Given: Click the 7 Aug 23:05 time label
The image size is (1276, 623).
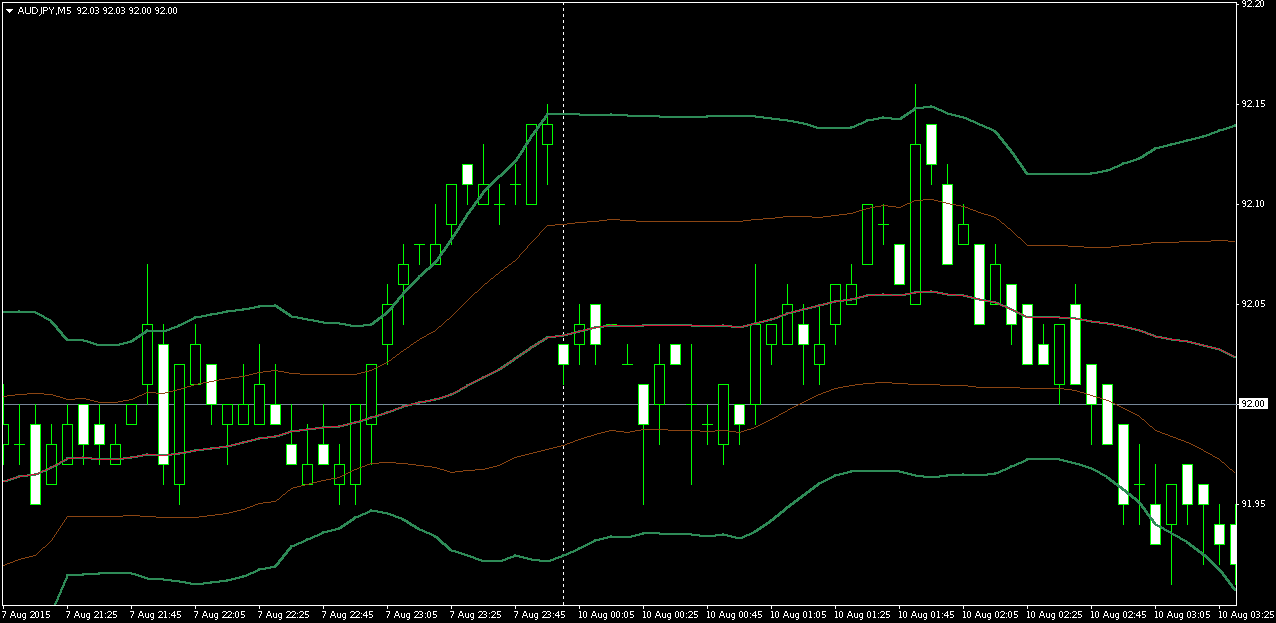Looking at the screenshot, I should 414,613.
